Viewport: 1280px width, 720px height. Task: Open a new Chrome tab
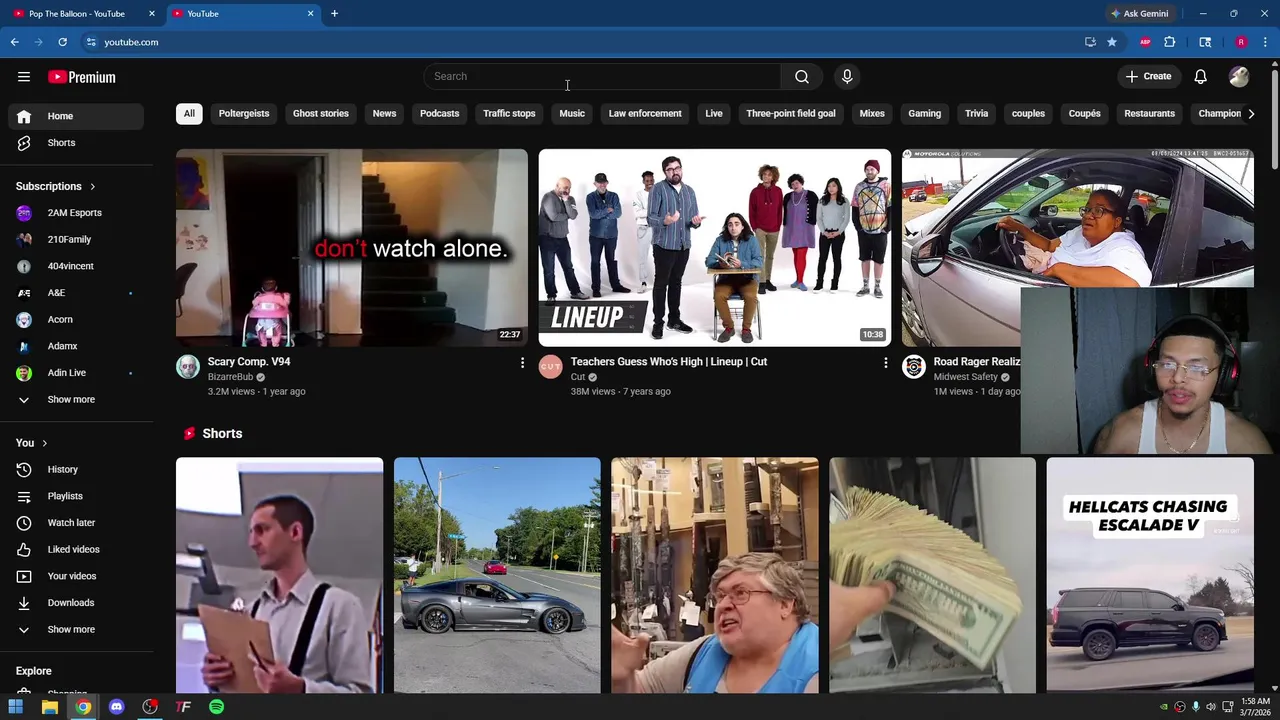(335, 14)
